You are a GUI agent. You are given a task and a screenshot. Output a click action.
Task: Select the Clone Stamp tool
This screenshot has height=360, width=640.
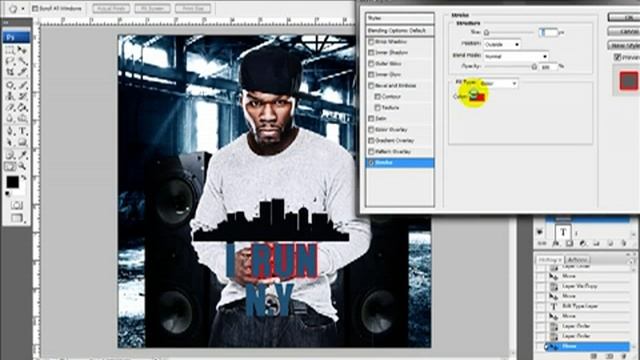pyautogui.click(x=10, y=97)
